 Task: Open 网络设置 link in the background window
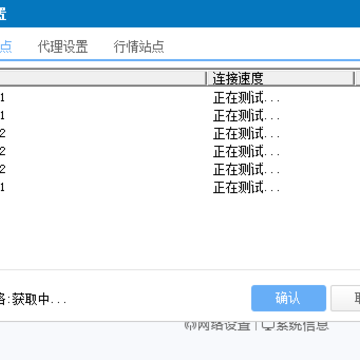(217, 326)
